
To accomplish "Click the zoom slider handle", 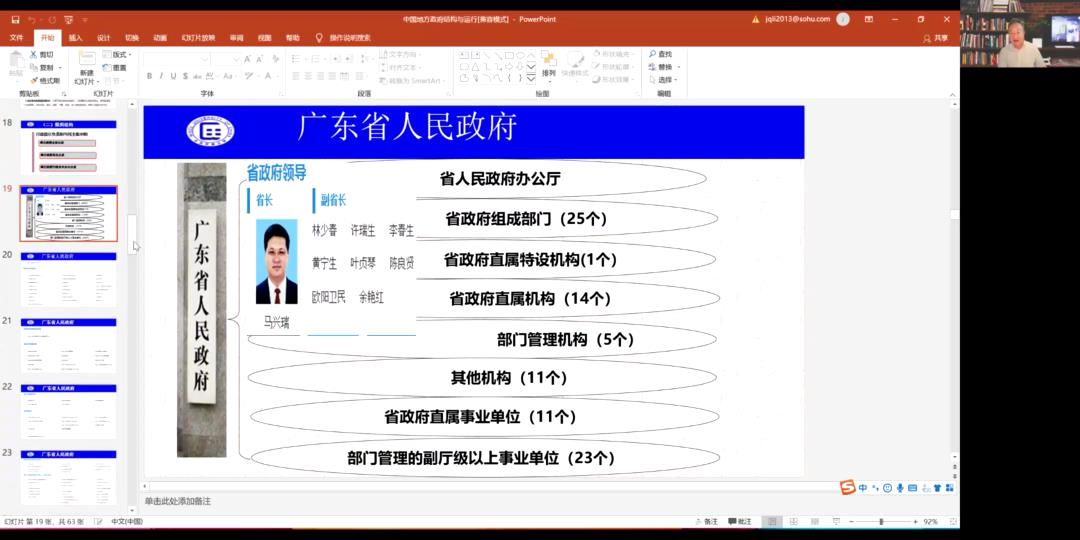I will coord(881,521).
